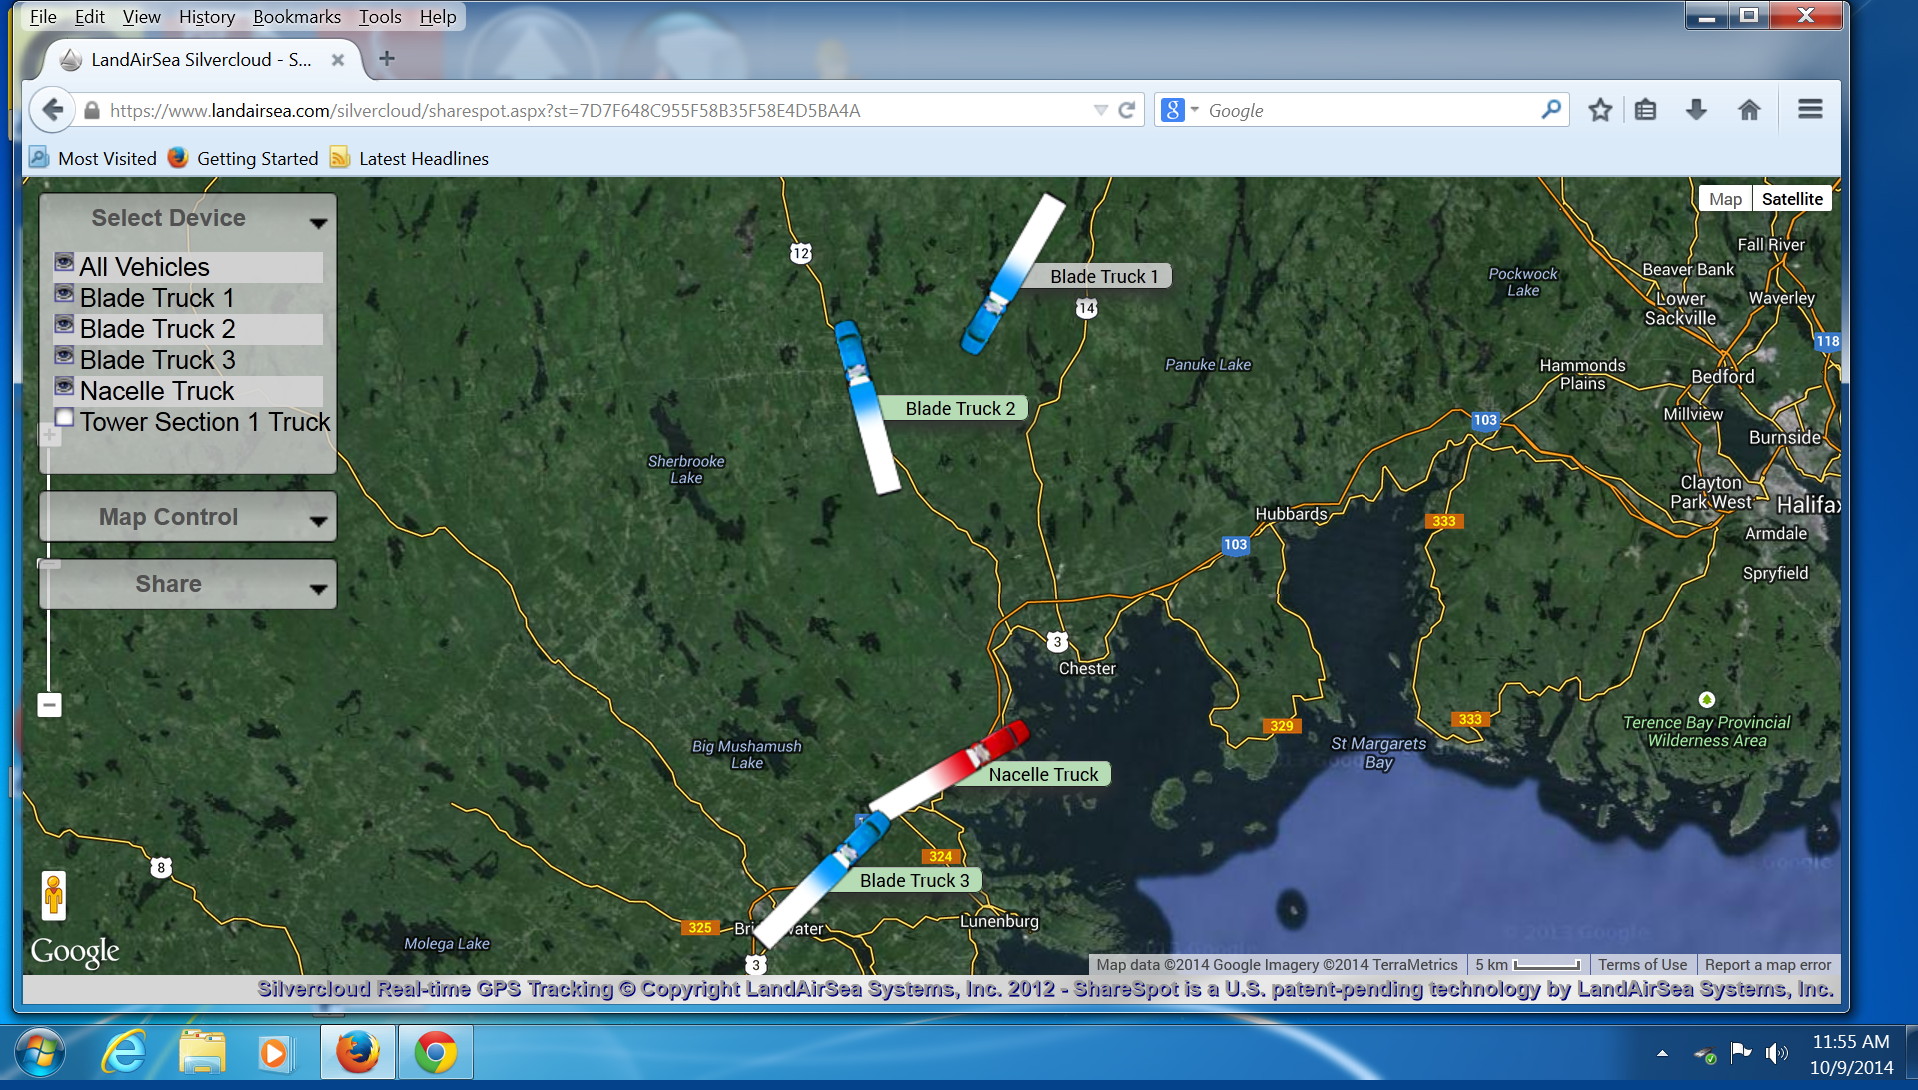Zoom out the map with minus button

pos(49,705)
